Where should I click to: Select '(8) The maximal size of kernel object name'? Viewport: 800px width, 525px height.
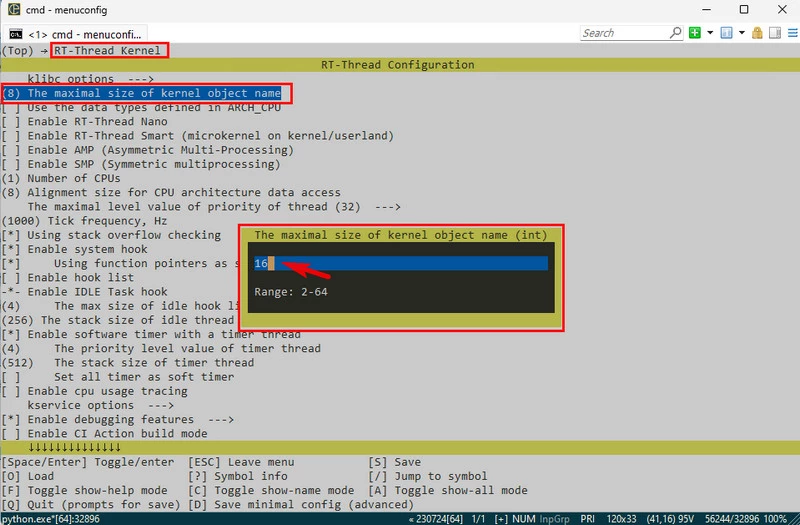coord(141,93)
